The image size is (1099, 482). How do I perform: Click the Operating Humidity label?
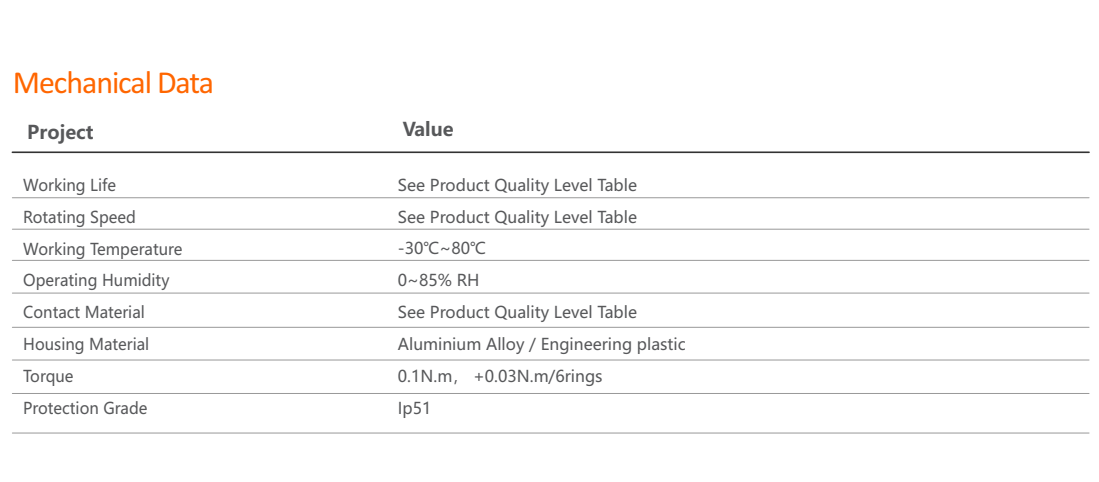coord(96,280)
